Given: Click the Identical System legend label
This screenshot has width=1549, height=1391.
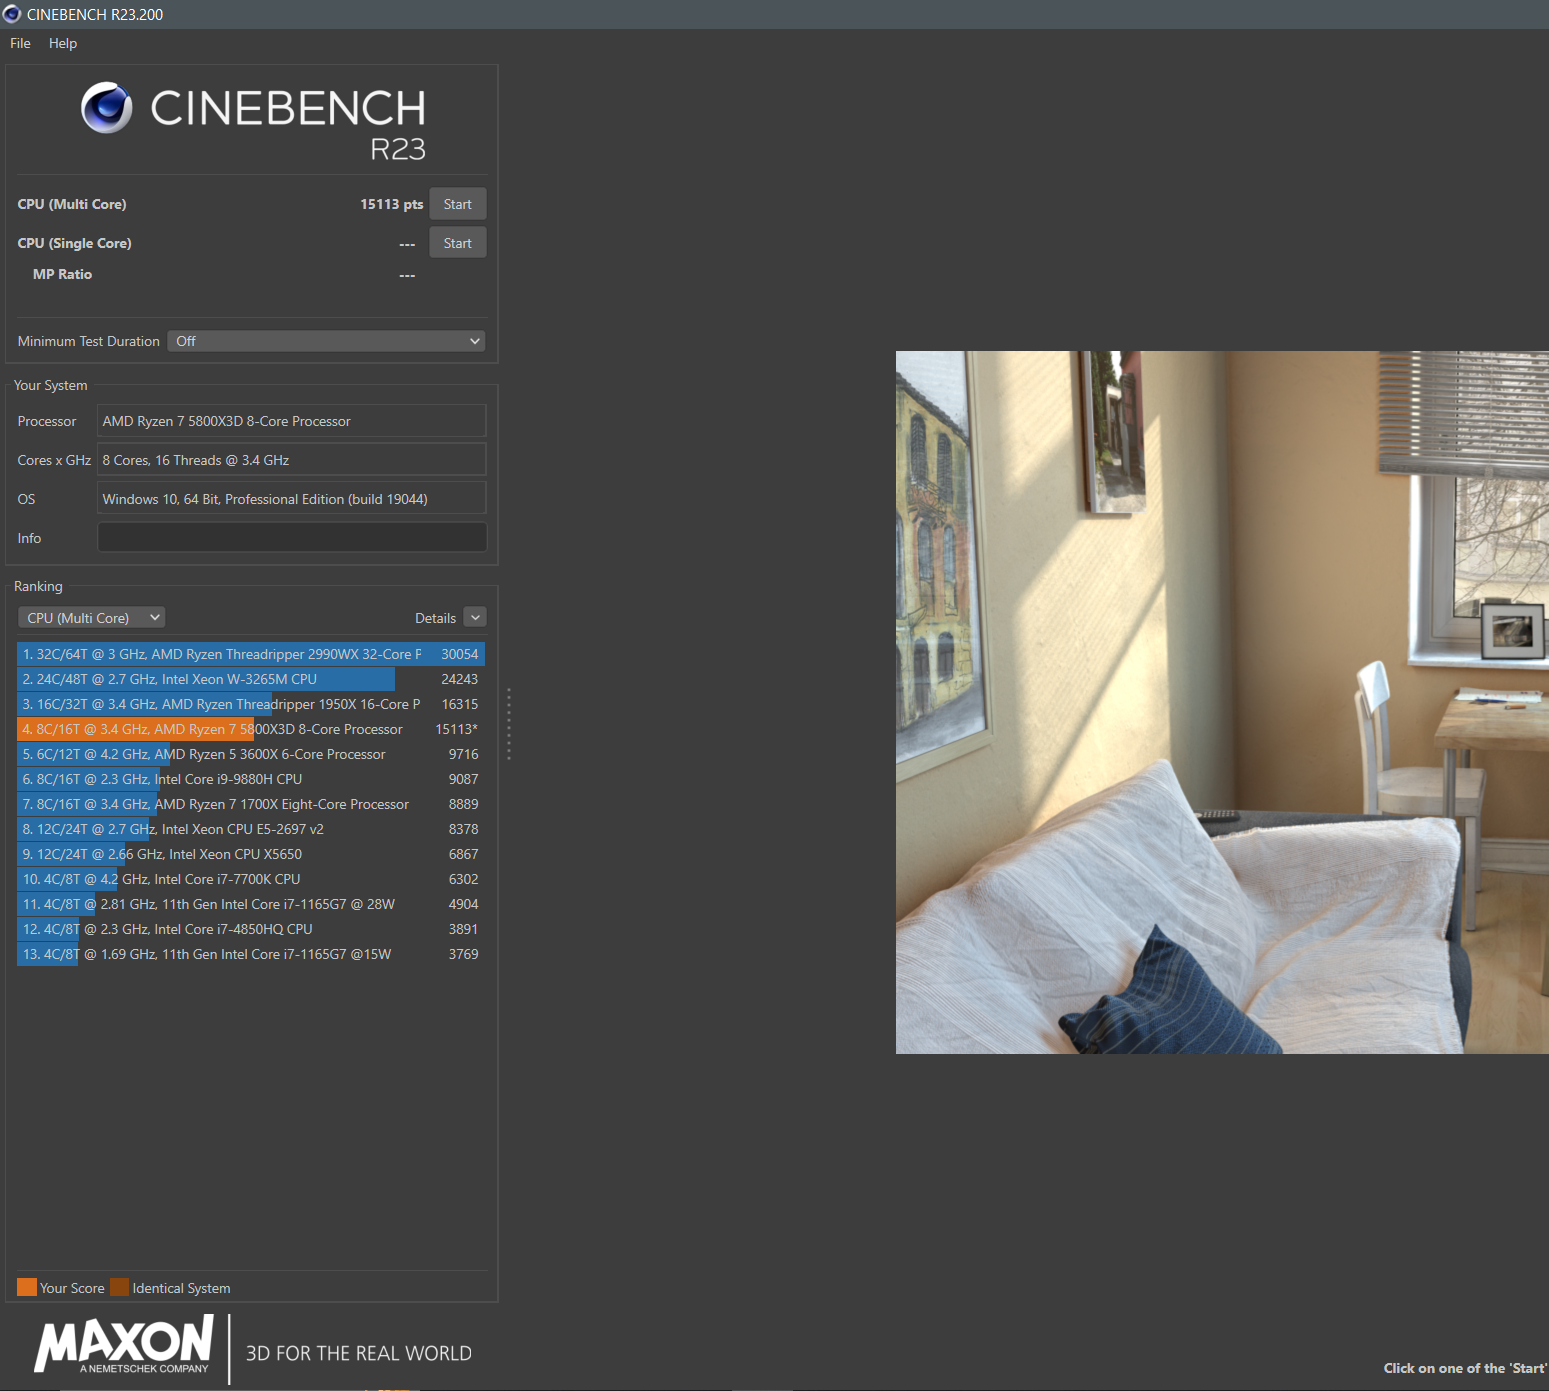Looking at the screenshot, I should coord(181,1288).
